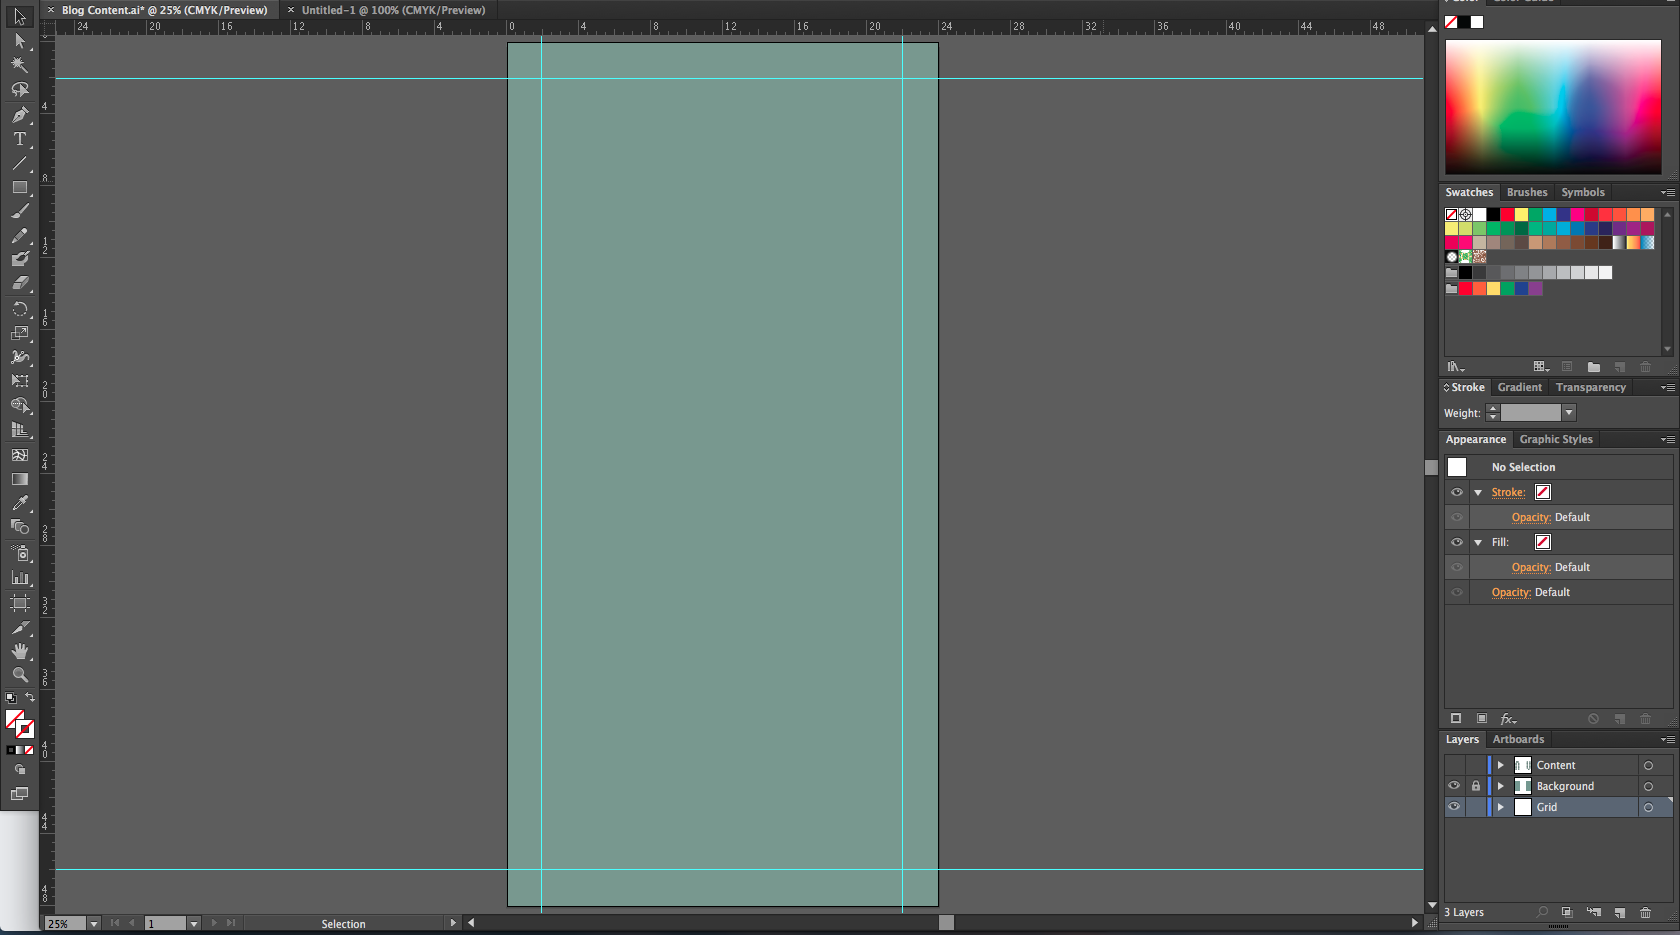Select the Free Transform tool

(19, 381)
